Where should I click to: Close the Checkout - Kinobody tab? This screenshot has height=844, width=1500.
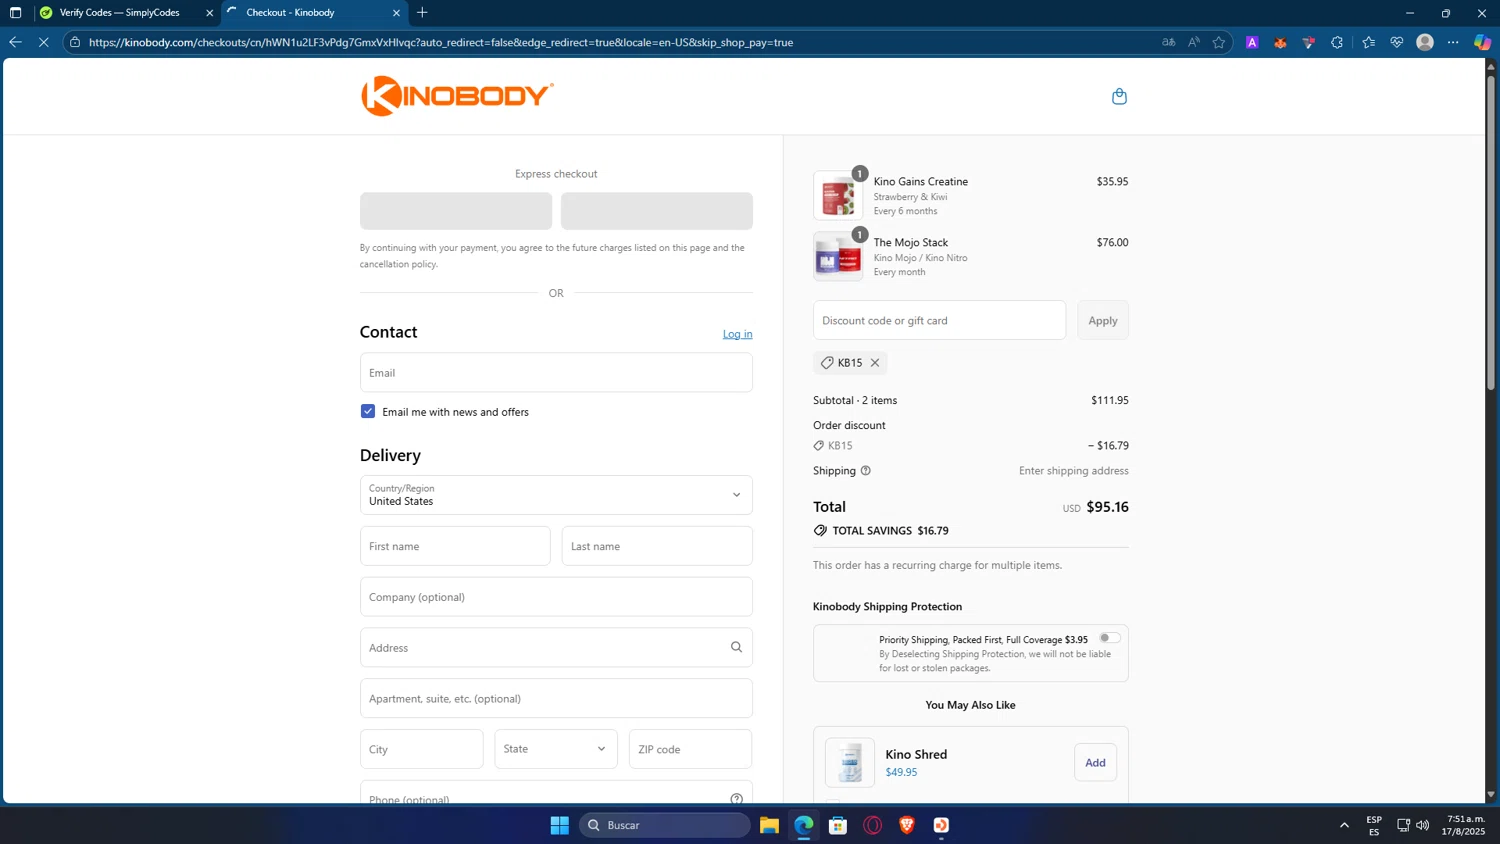(x=396, y=13)
